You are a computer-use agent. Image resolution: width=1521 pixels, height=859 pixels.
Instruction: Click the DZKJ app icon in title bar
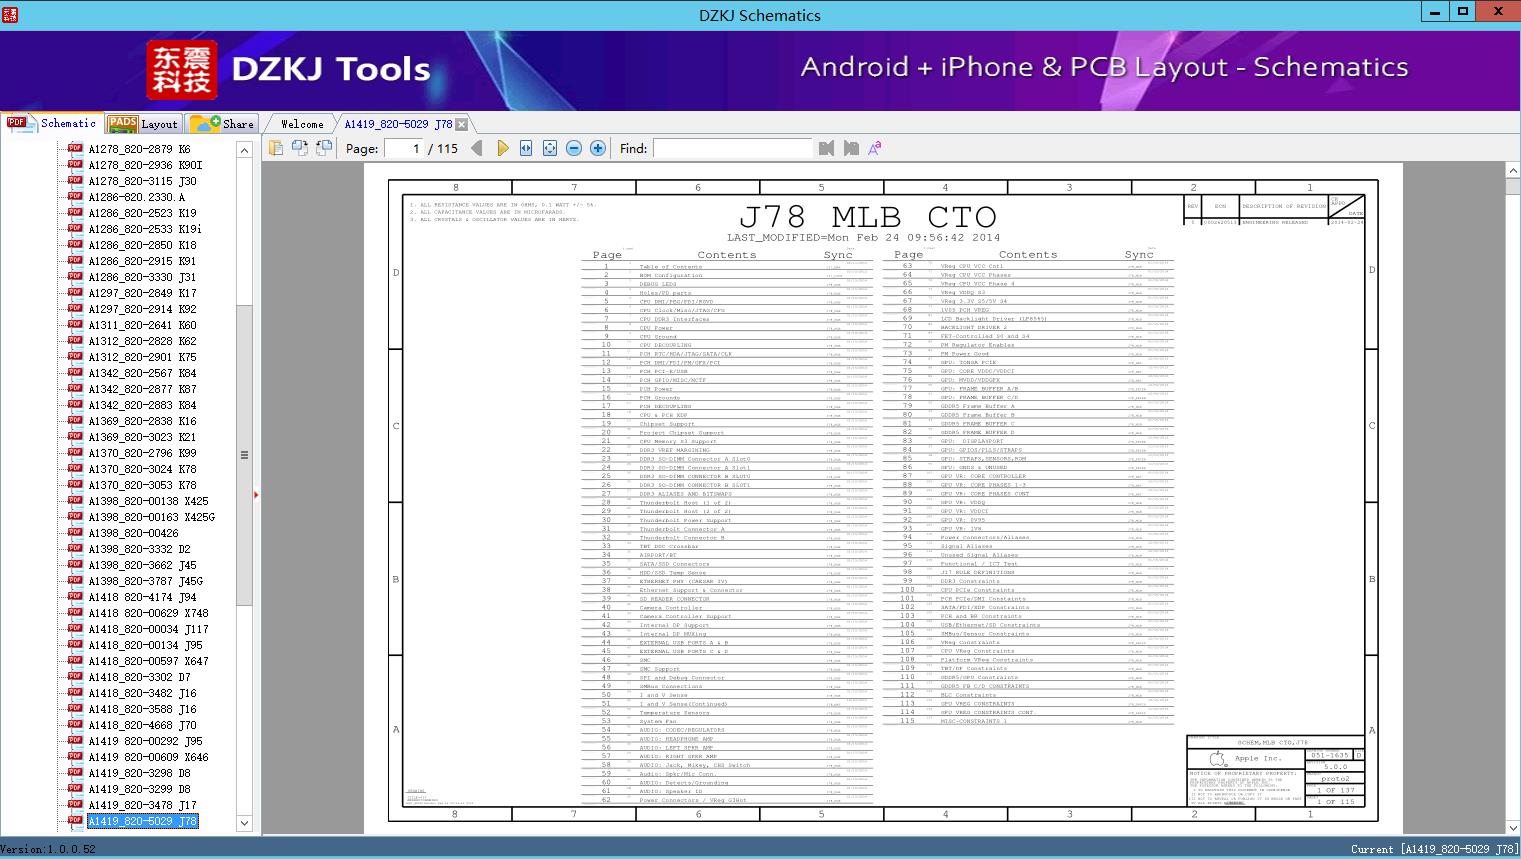(11, 13)
